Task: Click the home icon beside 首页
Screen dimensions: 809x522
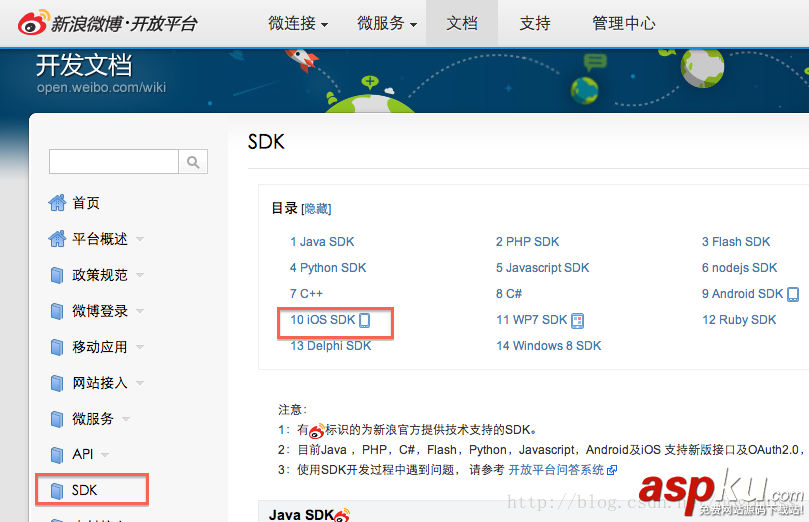Action: pos(57,203)
